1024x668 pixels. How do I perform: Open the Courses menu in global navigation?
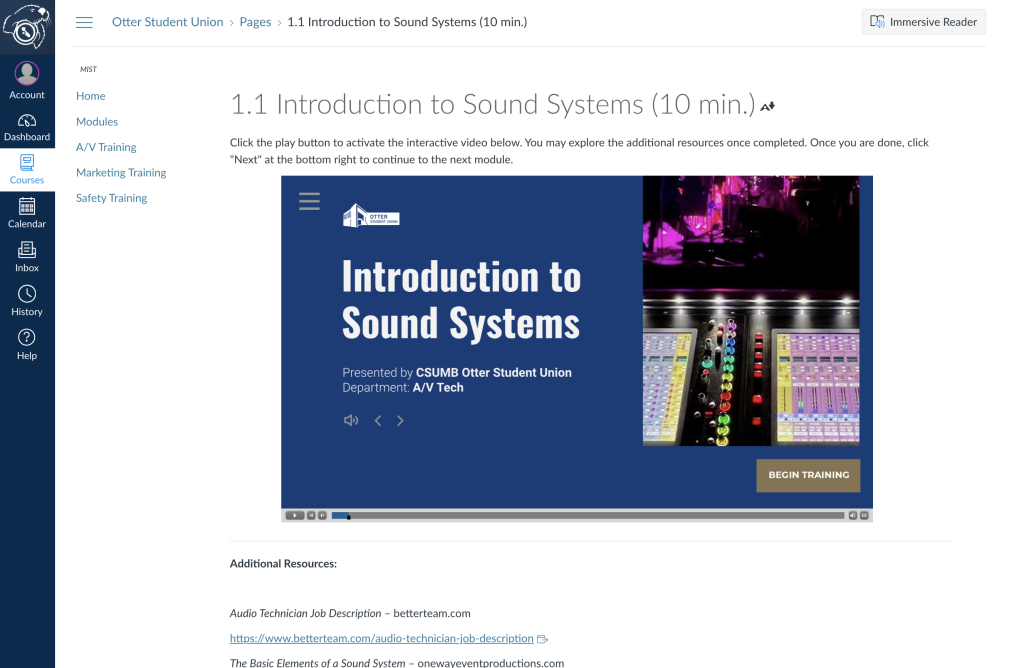pos(27,170)
